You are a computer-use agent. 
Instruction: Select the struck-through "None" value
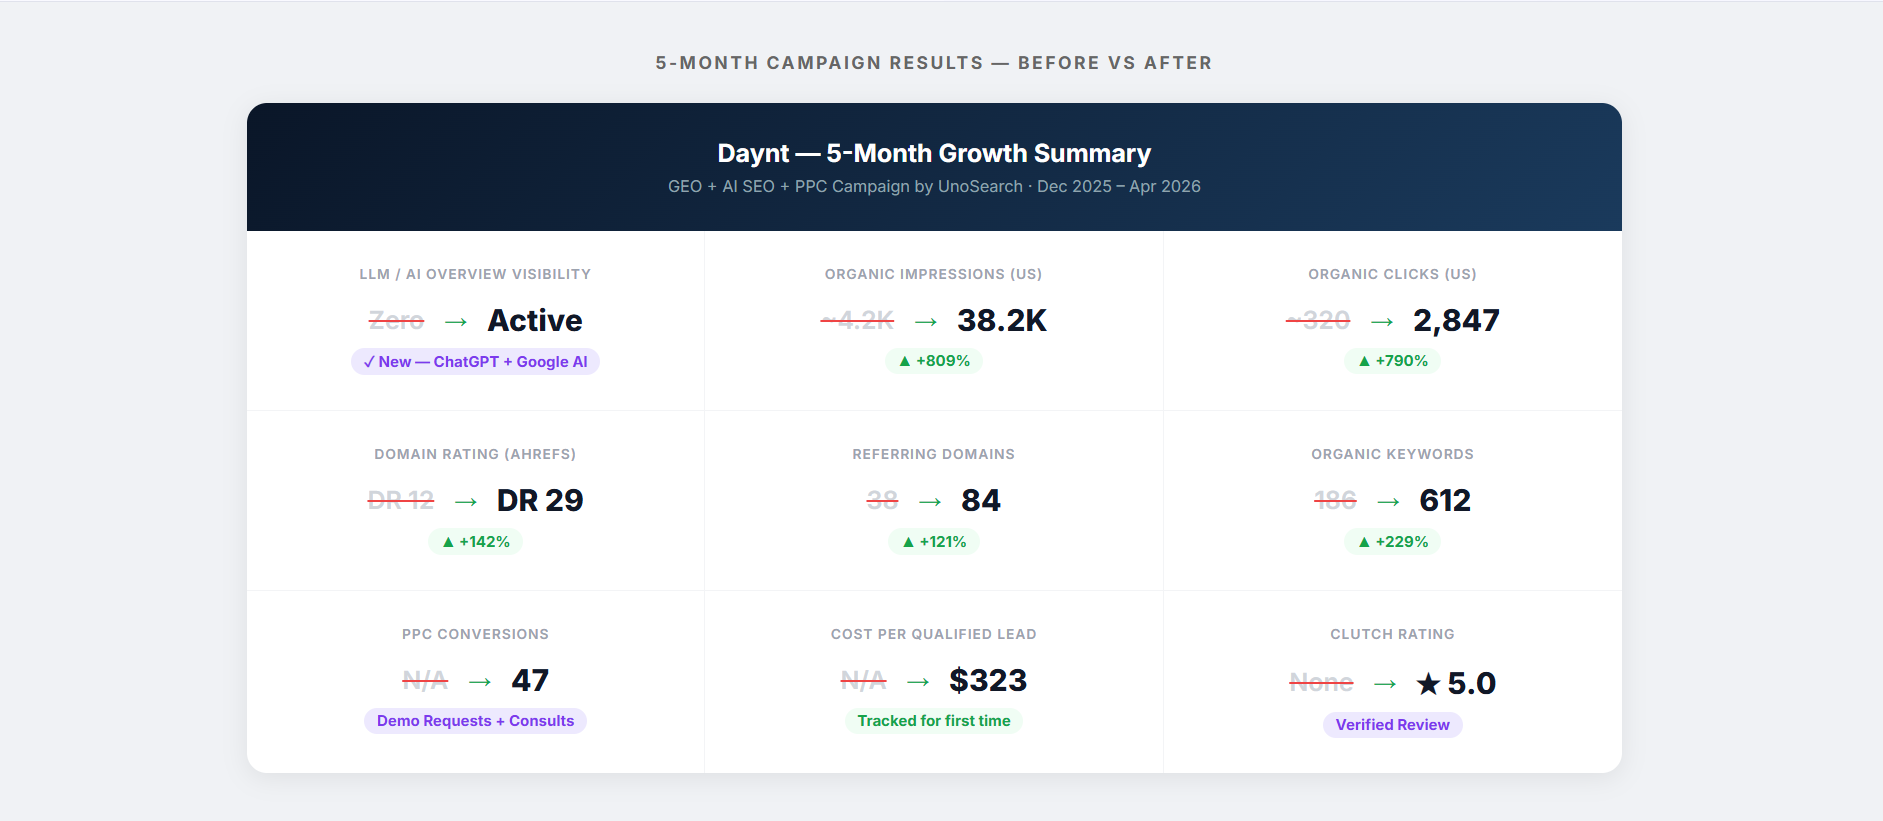click(x=1321, y=683)
